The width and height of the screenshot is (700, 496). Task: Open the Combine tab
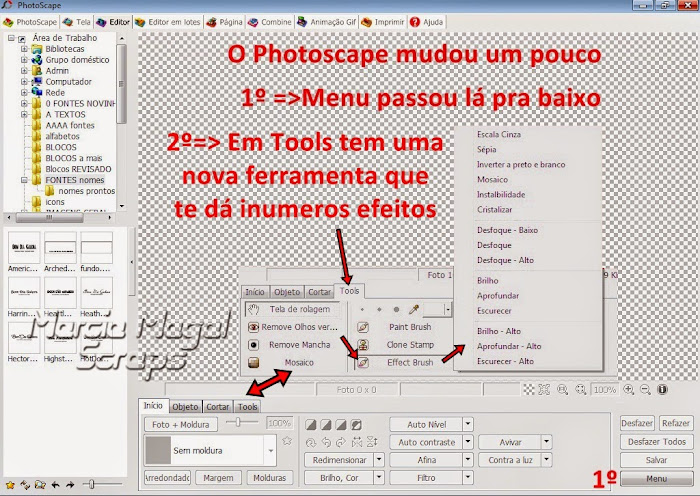pyautogui.click(x=270, y=22)
